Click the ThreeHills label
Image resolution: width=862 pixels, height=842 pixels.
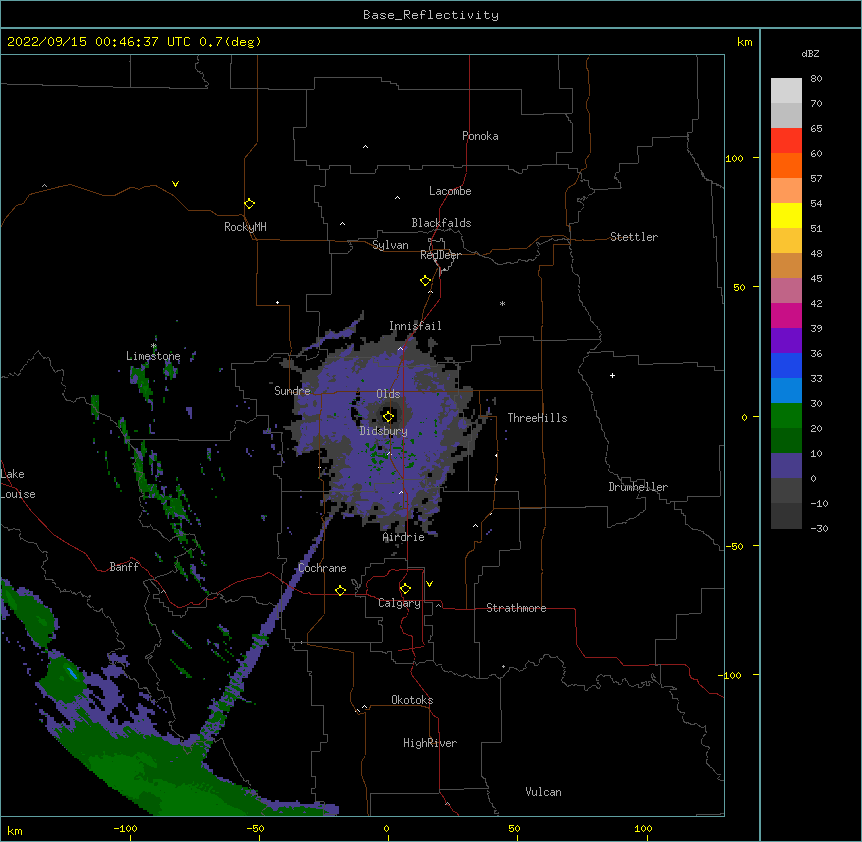click(537, 418)
